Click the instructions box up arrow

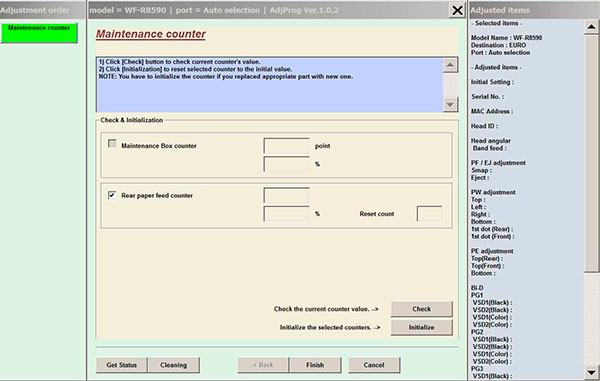tap(450, 65)
